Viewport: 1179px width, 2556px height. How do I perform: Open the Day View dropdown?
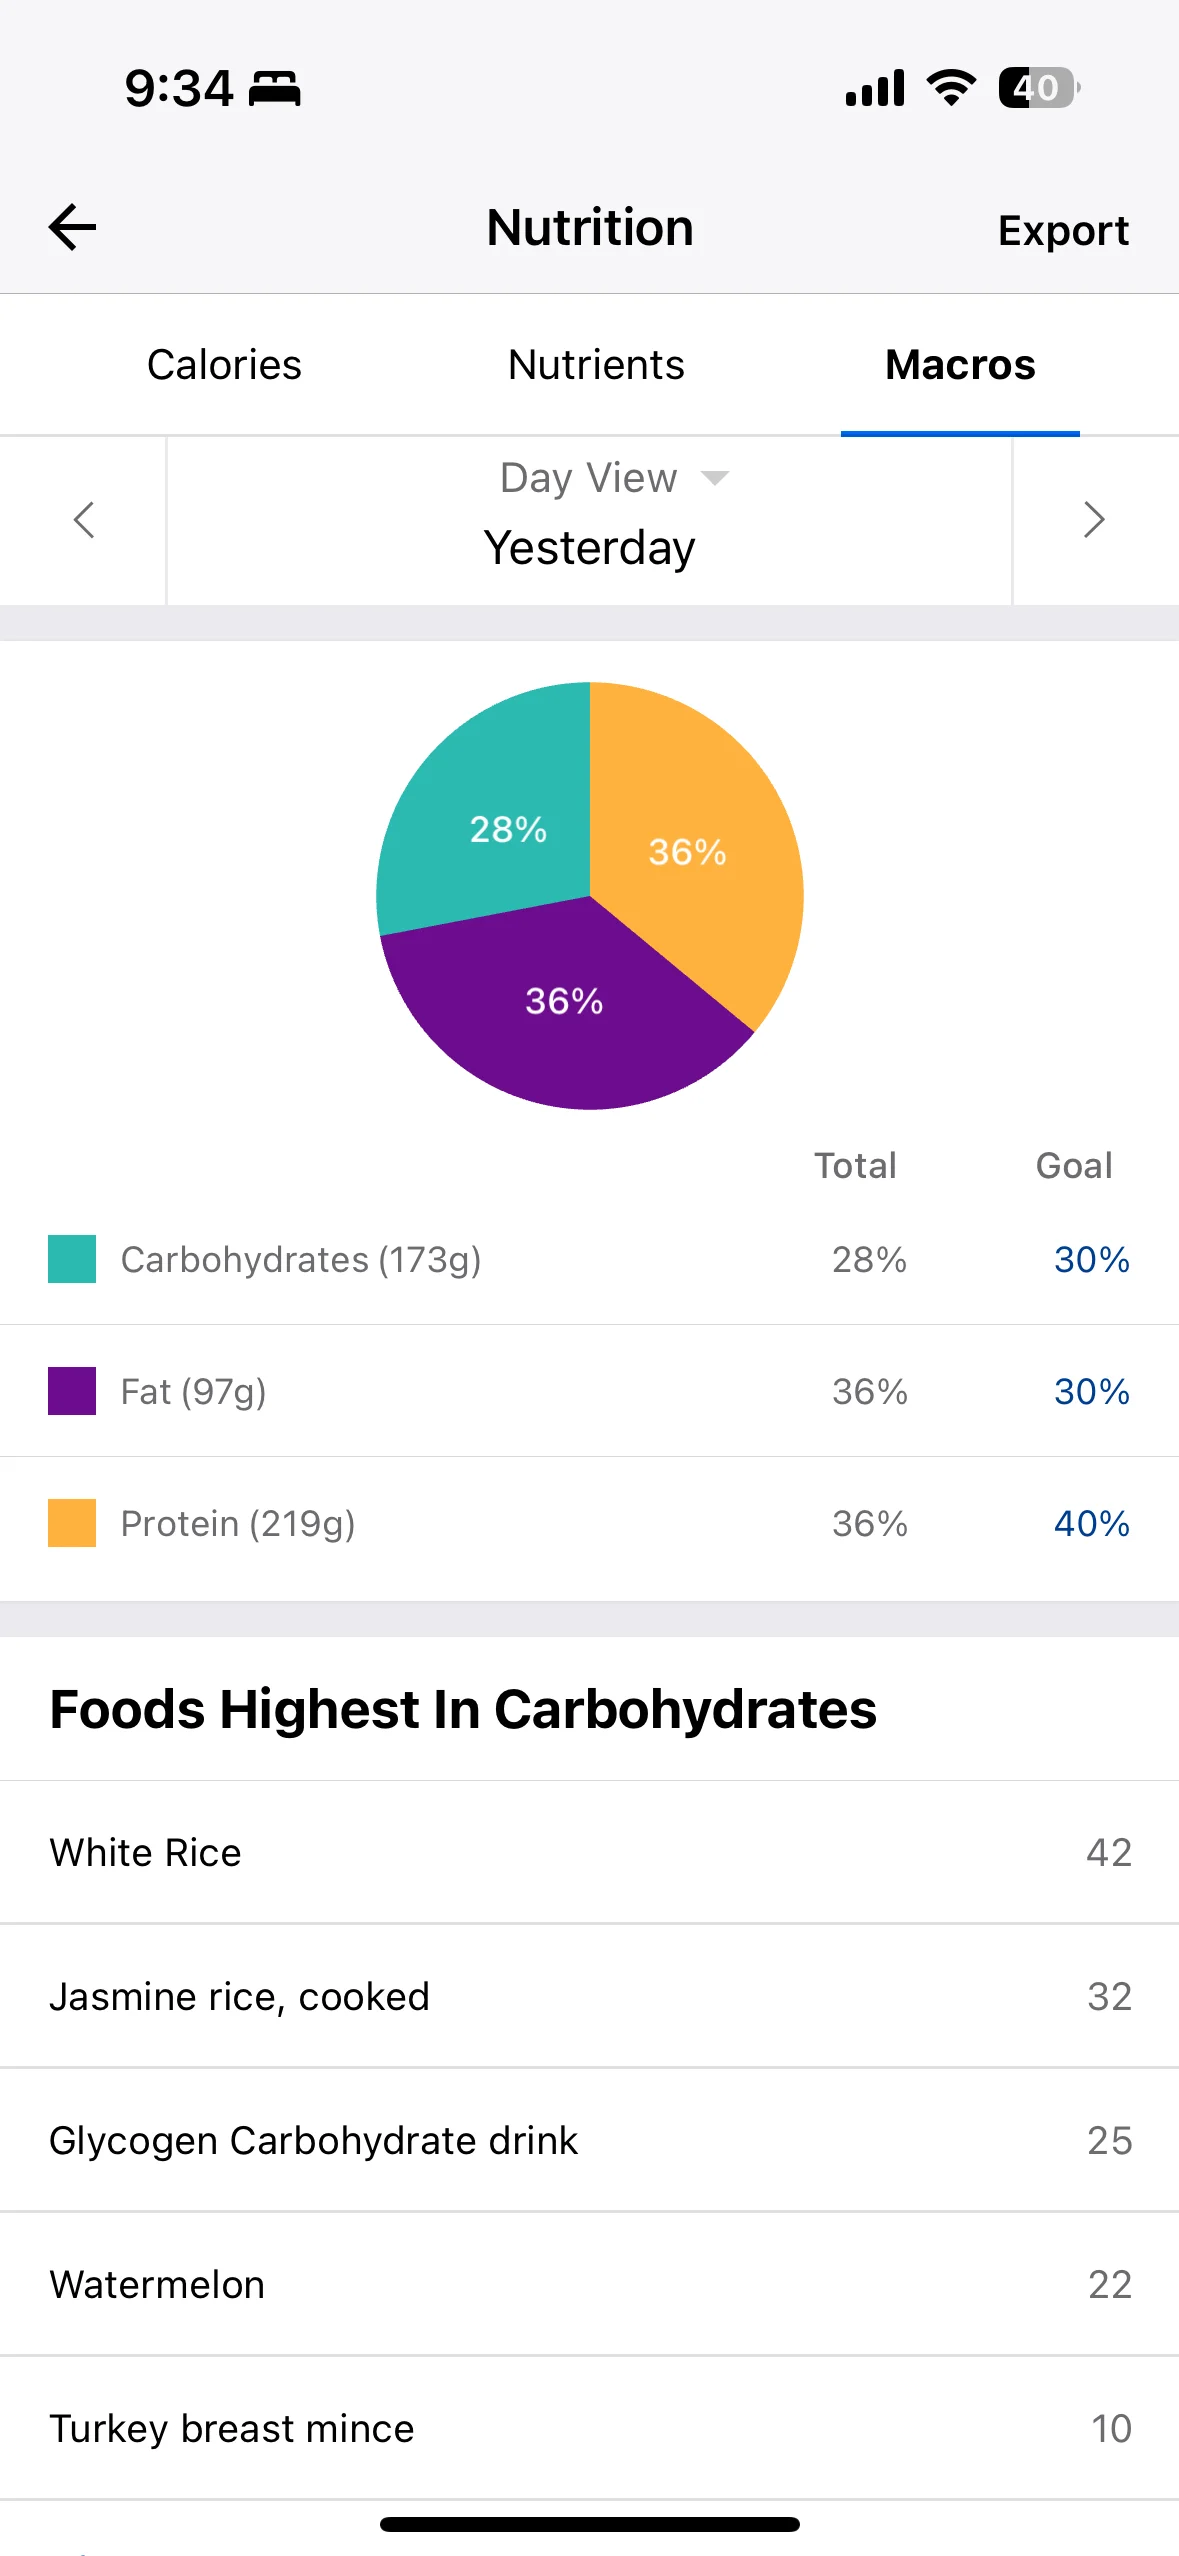click(x=589, y=478)
